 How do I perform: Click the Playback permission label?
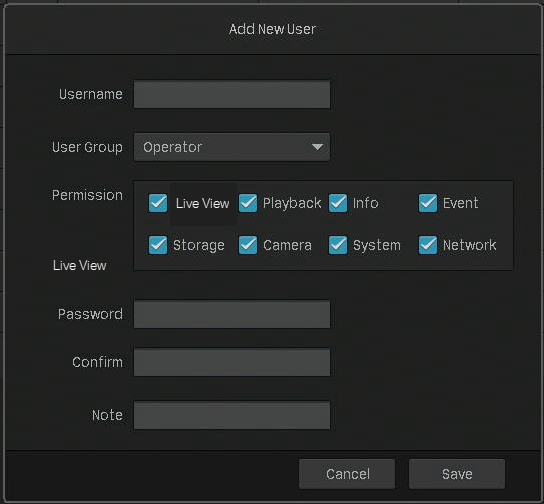click(292, 203)
